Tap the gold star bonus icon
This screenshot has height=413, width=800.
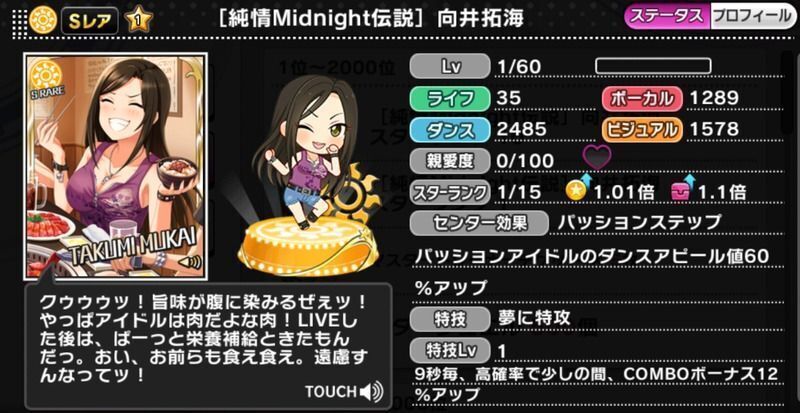(576, 190)
